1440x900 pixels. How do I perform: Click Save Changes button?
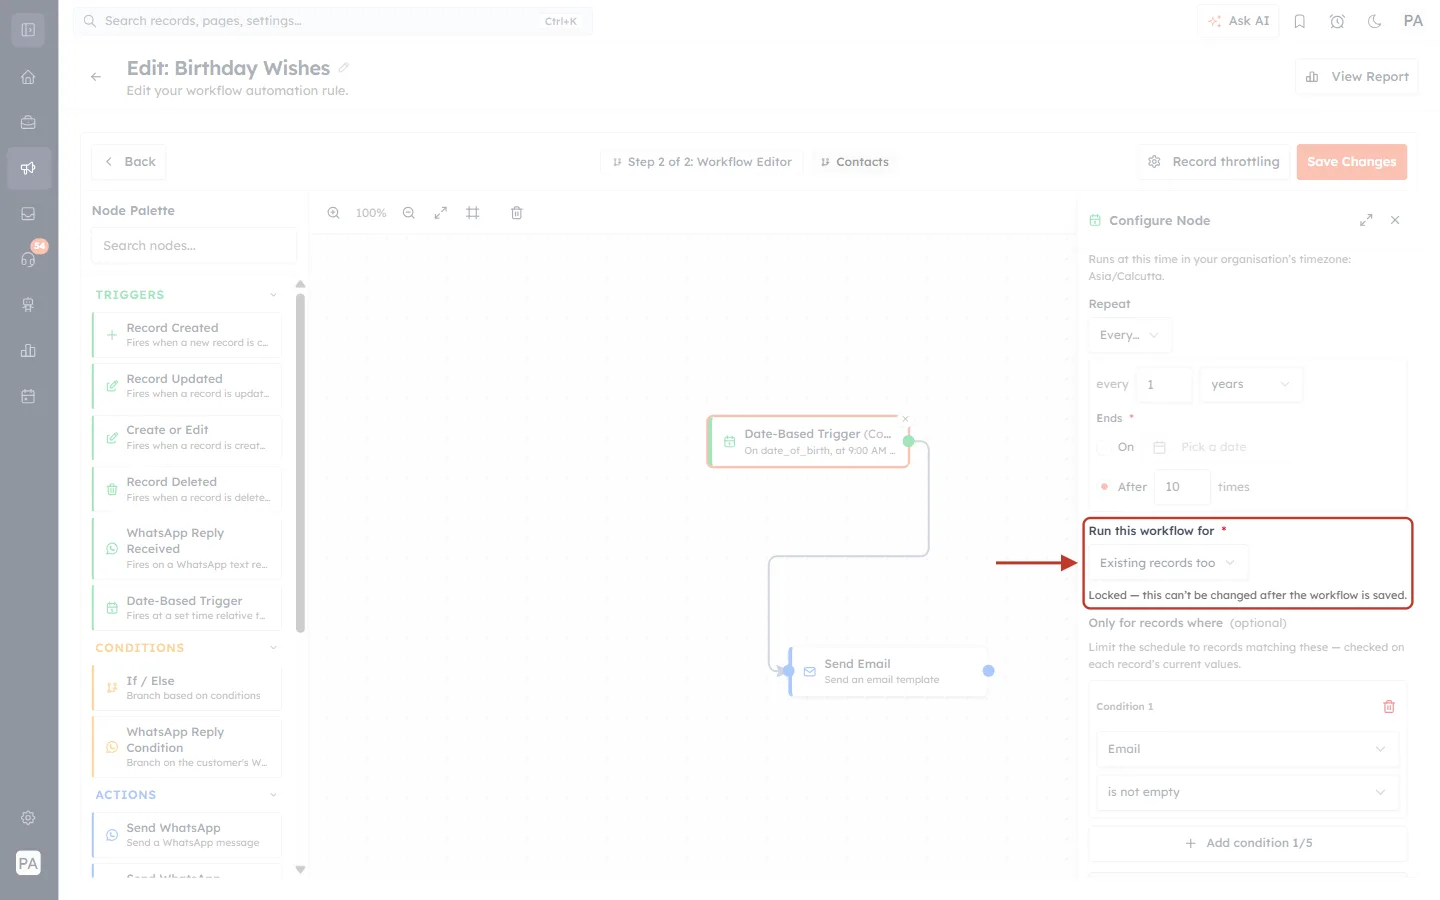pyautogui.click(x=1351, y=162)
